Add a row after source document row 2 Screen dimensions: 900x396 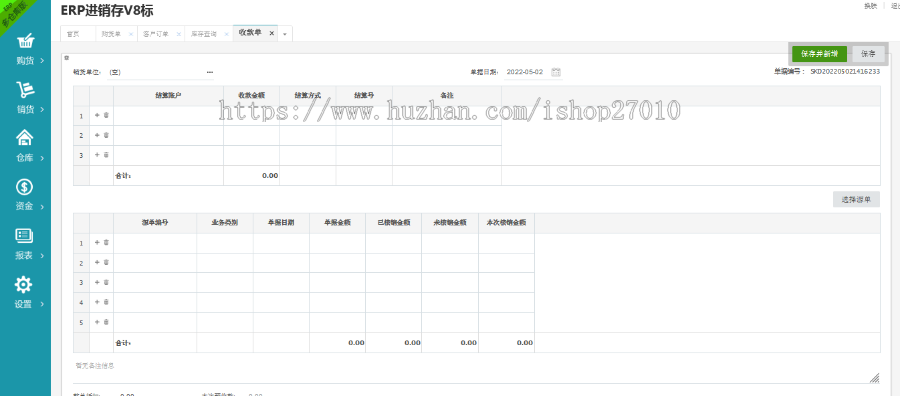97,263
